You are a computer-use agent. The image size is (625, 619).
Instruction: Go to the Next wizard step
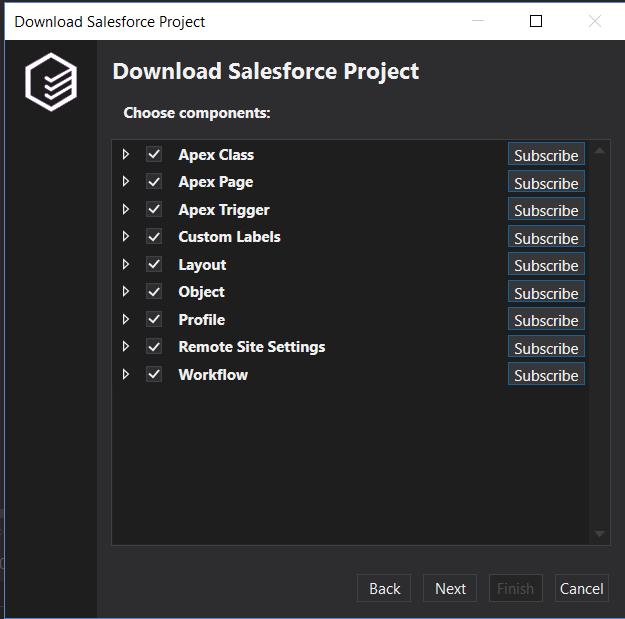(x=450, y=588)
